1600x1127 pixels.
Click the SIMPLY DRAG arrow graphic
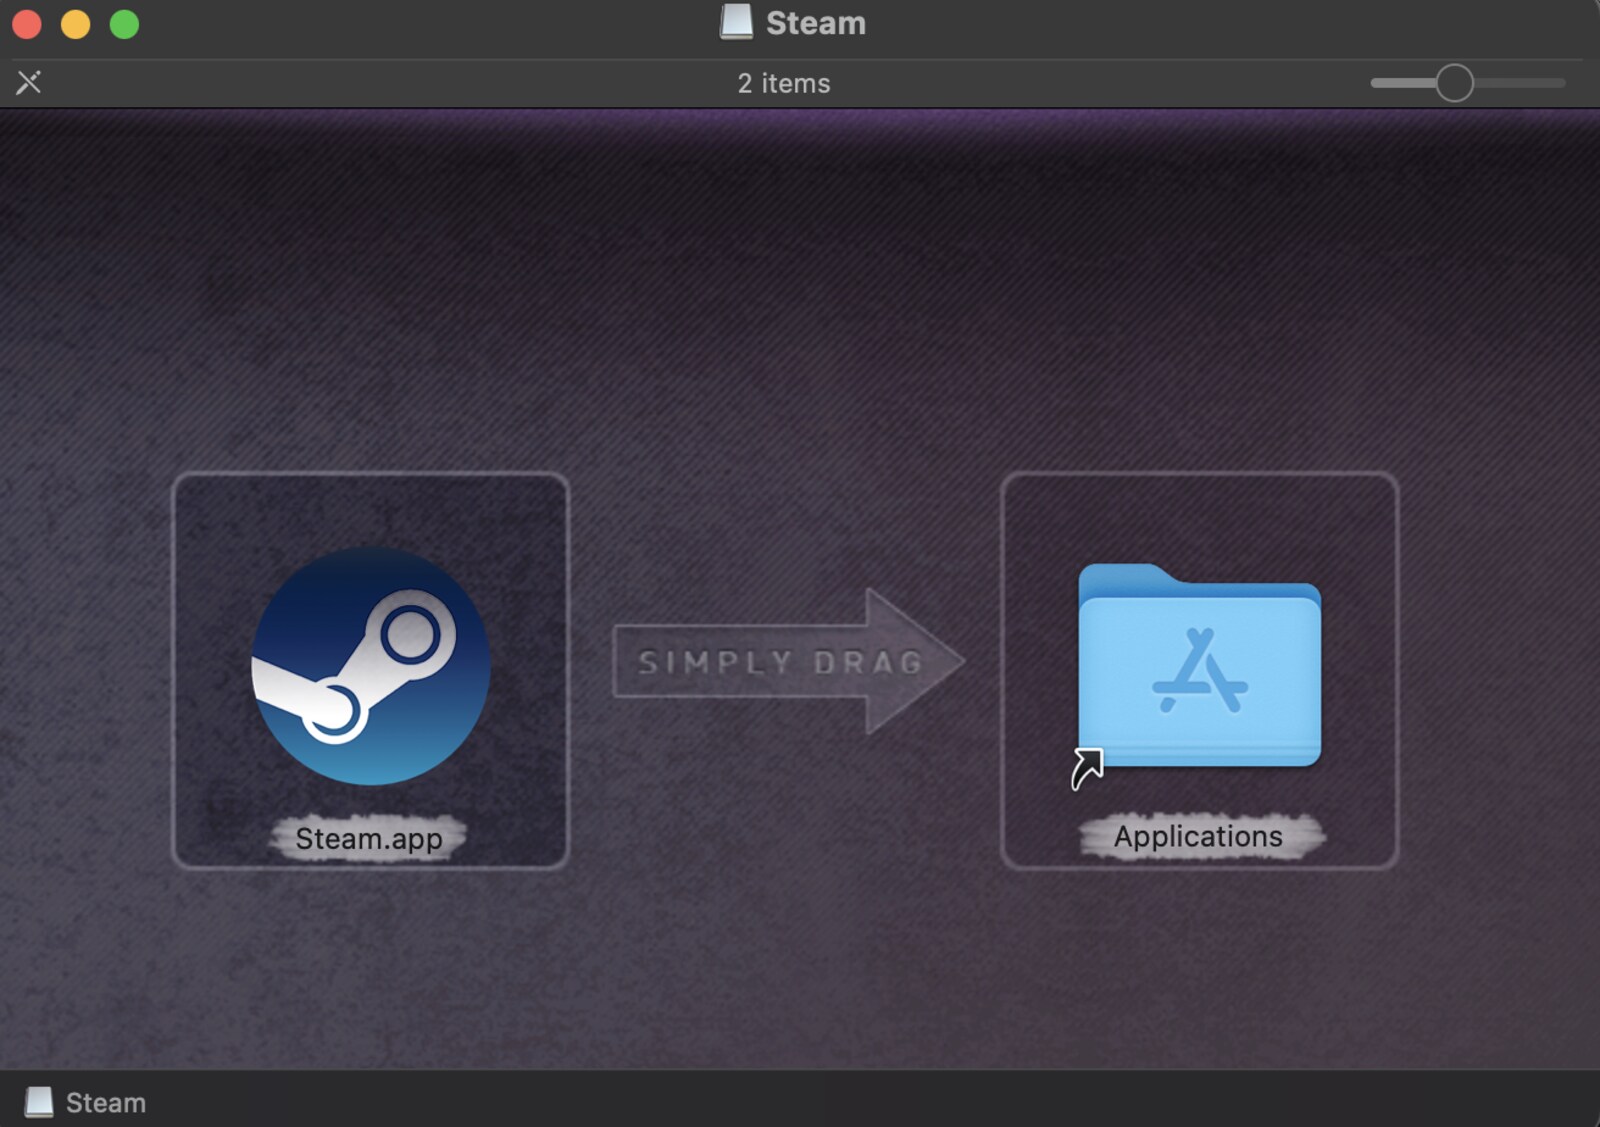point(788,661)
